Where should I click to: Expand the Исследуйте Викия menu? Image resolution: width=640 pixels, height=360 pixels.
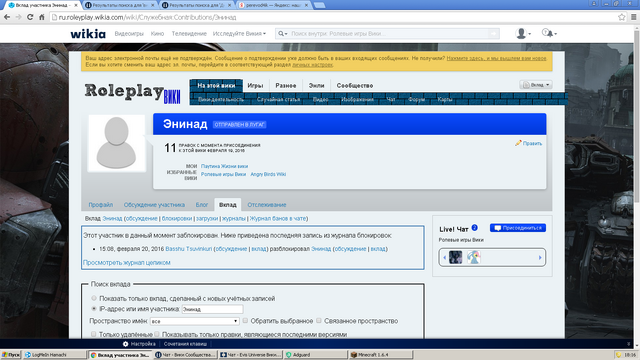[x=239, y=33]
